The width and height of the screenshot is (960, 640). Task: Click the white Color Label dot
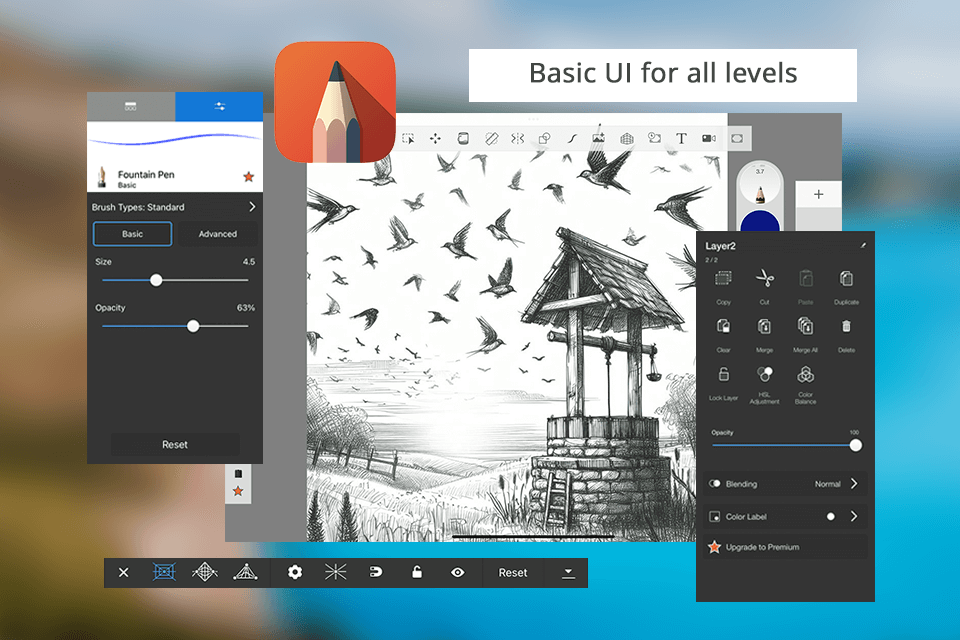(831, 516)
